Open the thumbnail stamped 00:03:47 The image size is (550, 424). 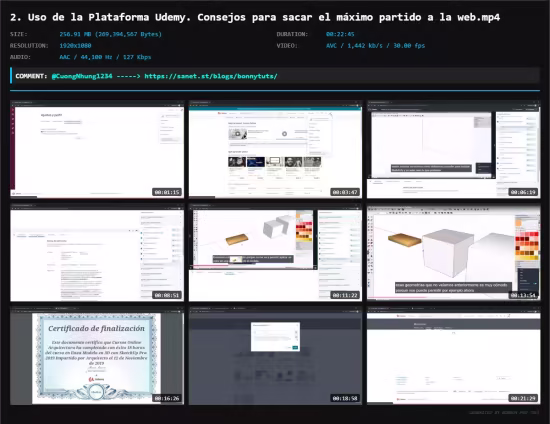point(275,149)
